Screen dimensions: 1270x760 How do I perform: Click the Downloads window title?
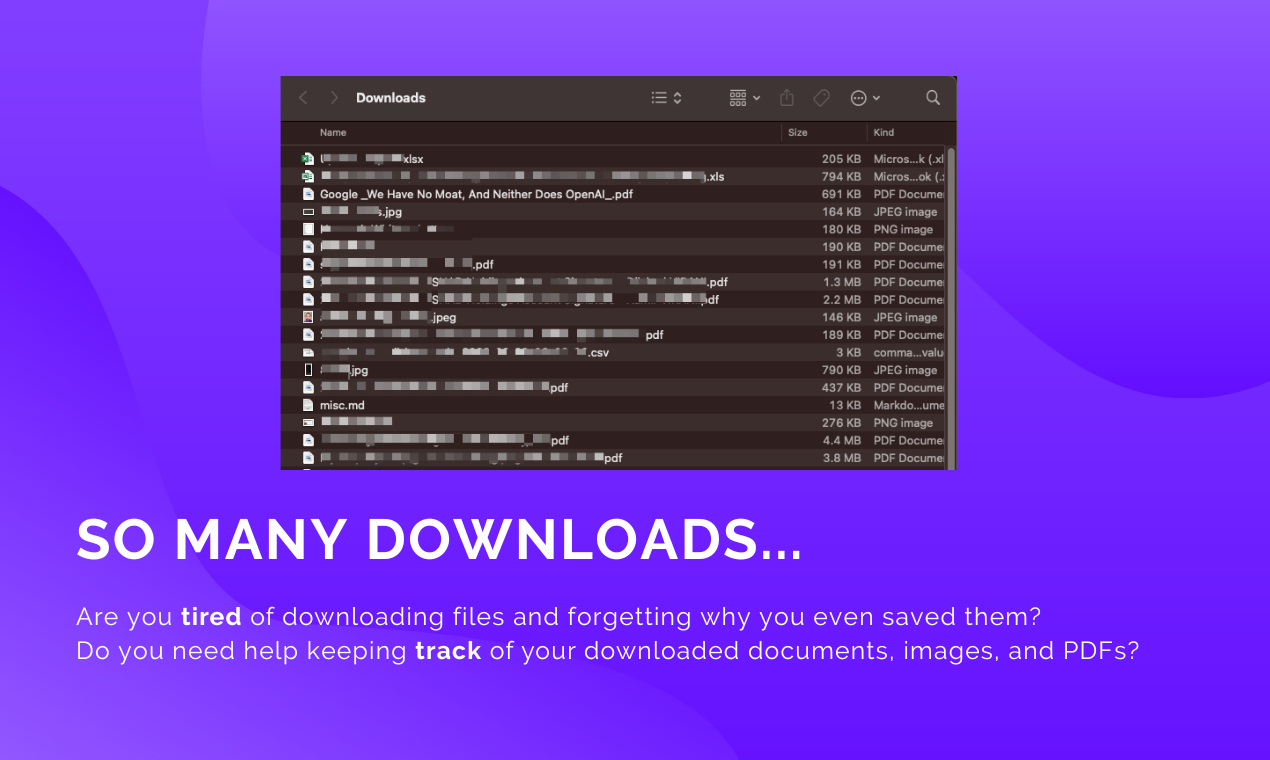coord(391,98)
